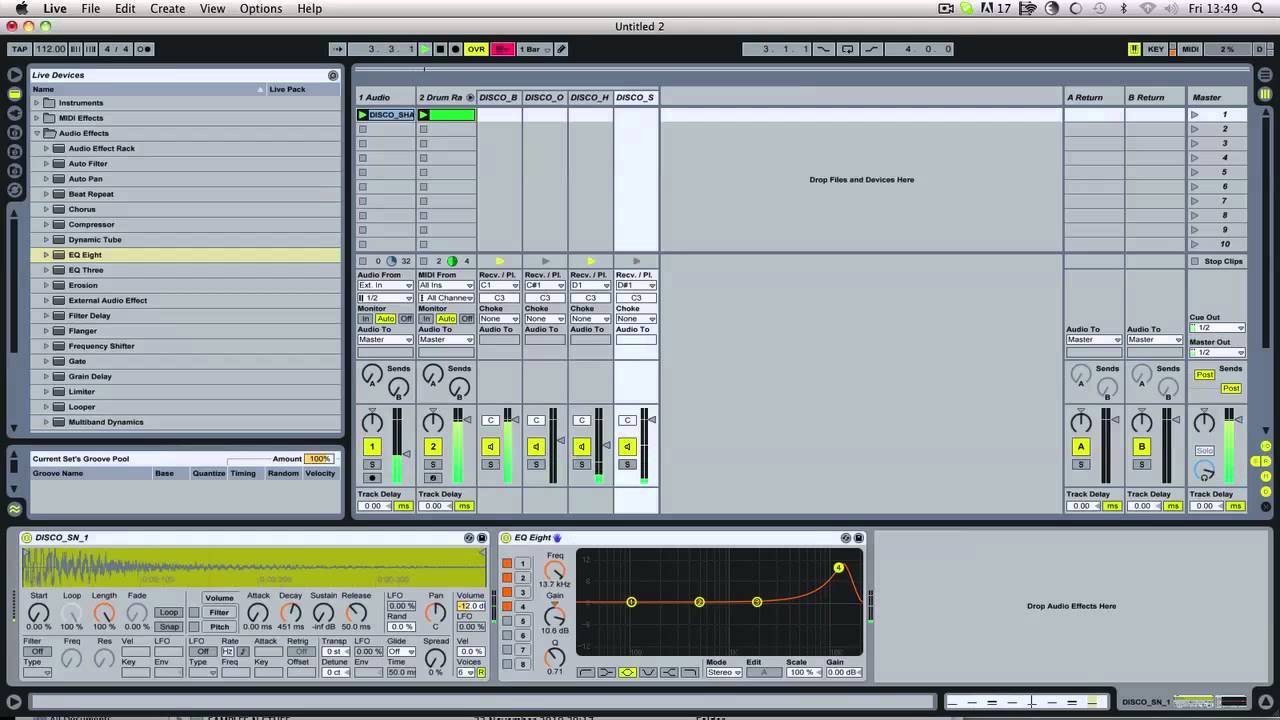
Task: Open the Options menu
Action: coord(261,9)
